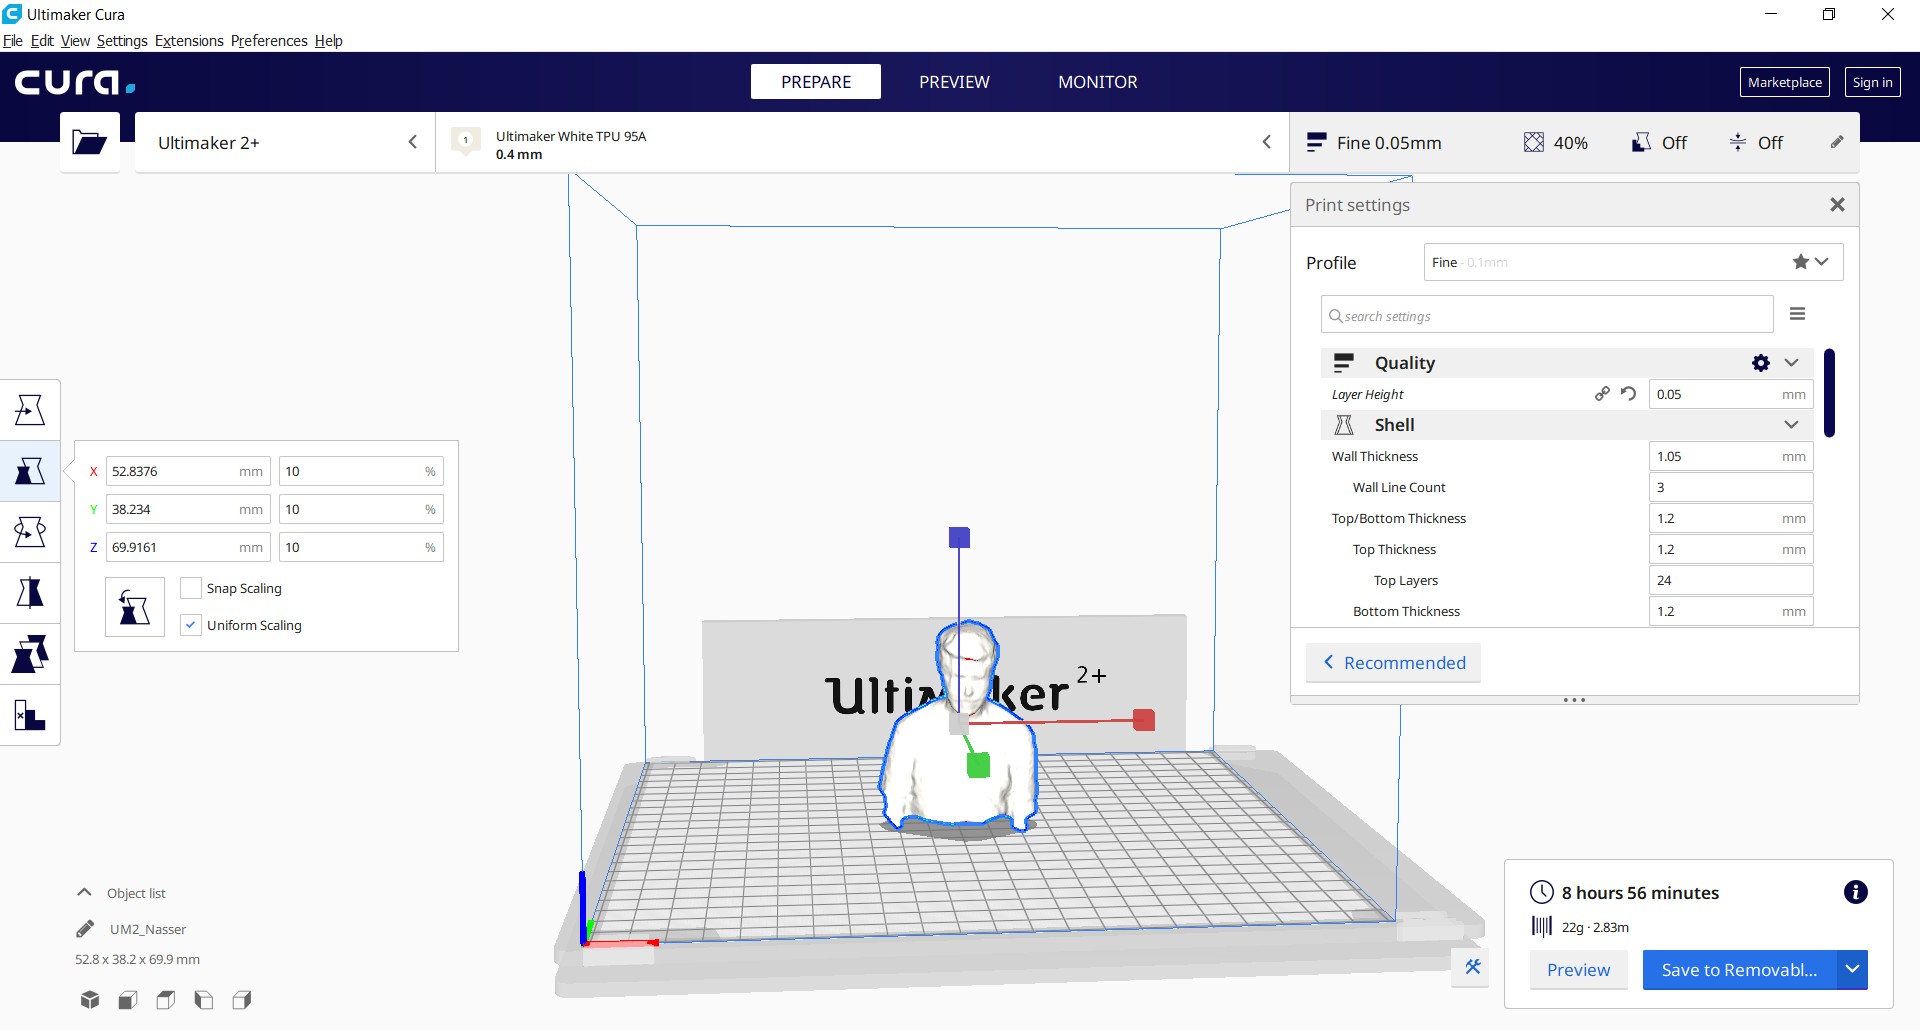Click the print info icon
Image resolution: width=1920 pixels, height=1030 pixels.
(x=1855, y=892)
